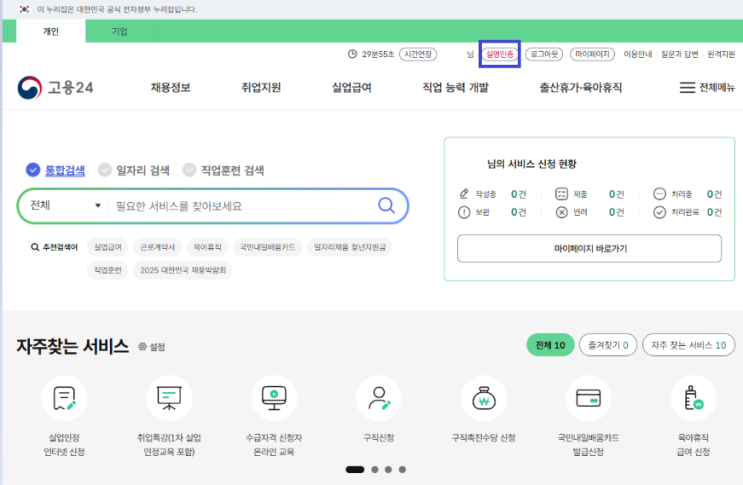
Task: Click the 실명인증 button
Action: 499,54
